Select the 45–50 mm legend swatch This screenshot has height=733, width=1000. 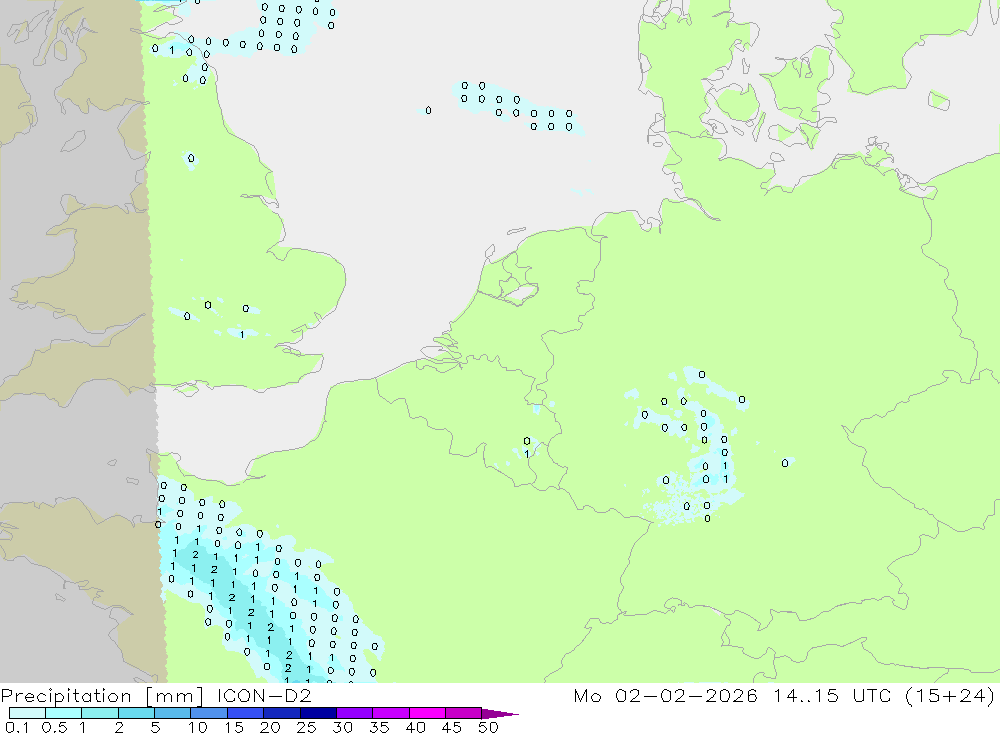tap(464, 713)
